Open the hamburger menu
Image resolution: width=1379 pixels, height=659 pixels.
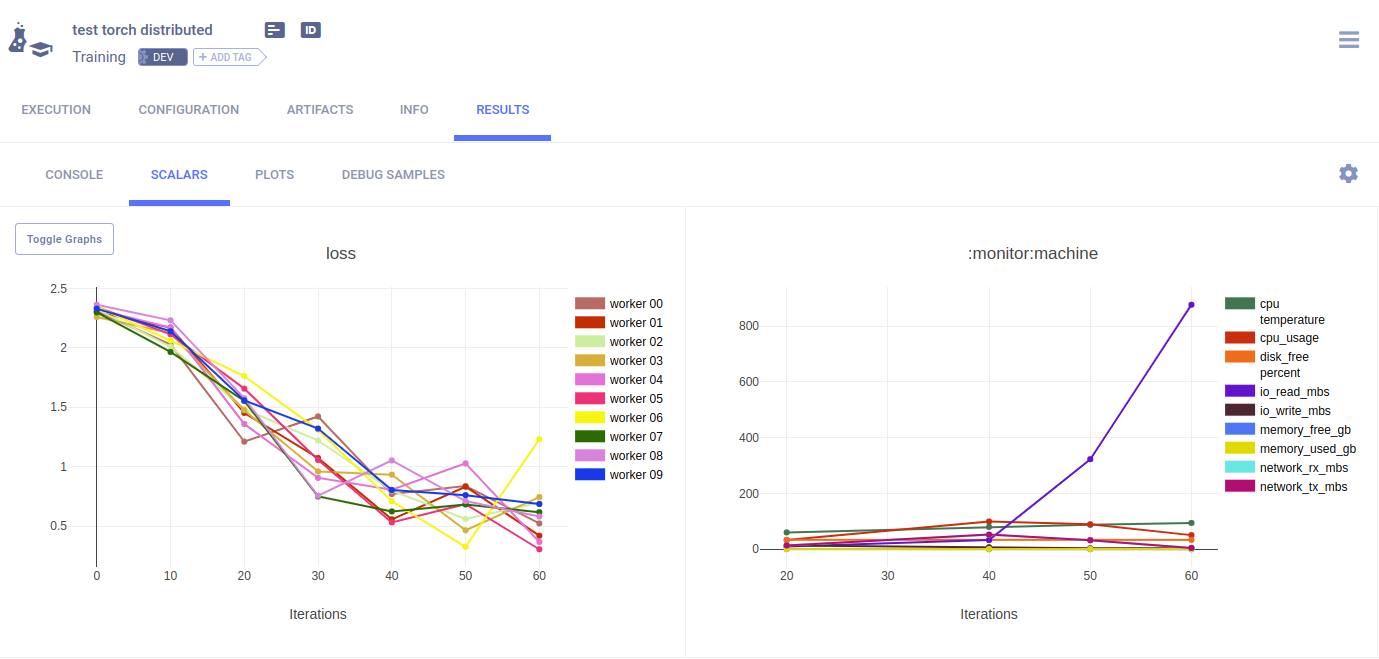[x=1348, y=40]
